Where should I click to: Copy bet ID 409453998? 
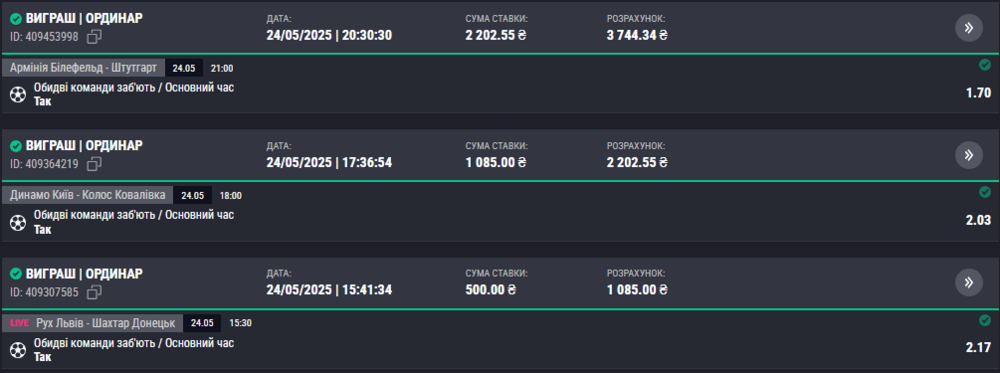94,37
